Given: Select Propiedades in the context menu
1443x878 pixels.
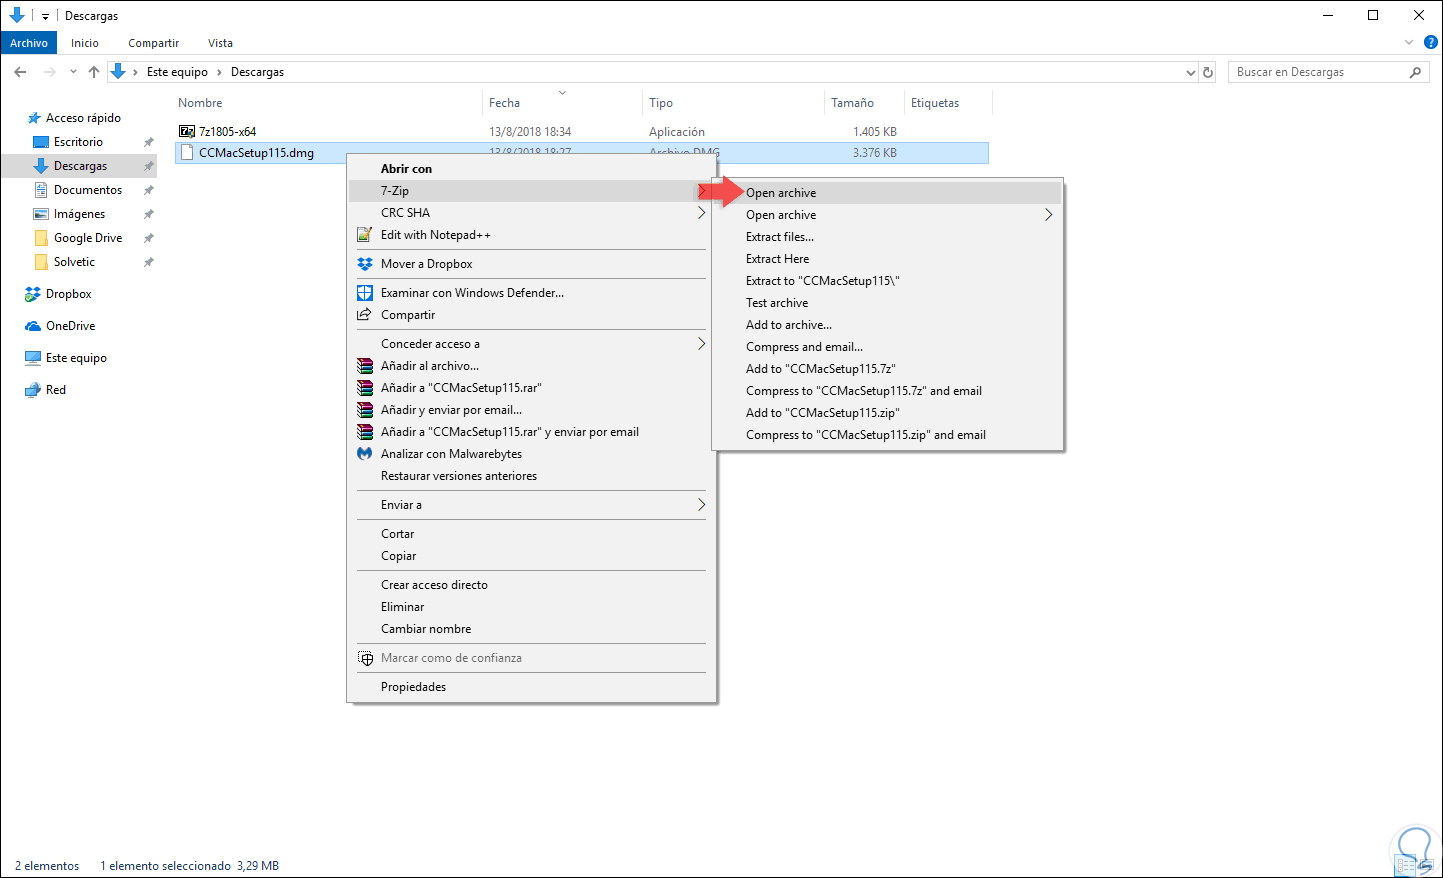Looking at the screenshot, I should click(413, 687).
